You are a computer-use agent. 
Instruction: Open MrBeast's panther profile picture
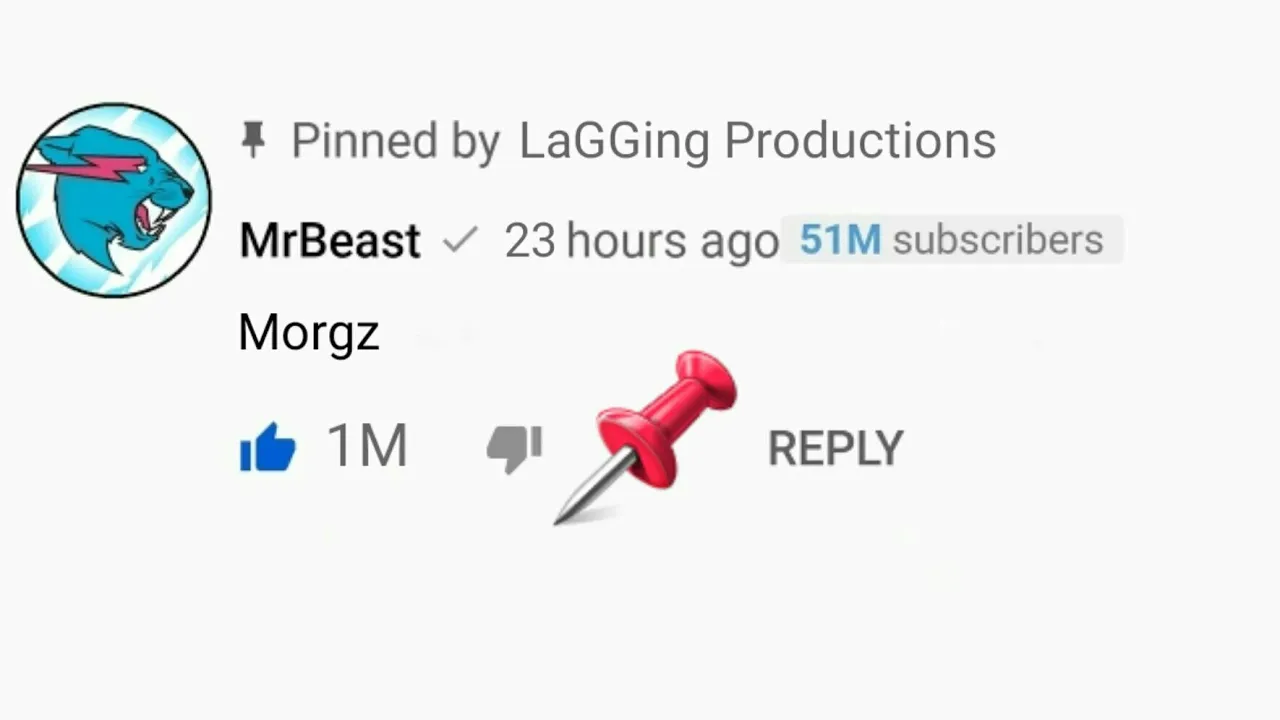pos(114,200)
